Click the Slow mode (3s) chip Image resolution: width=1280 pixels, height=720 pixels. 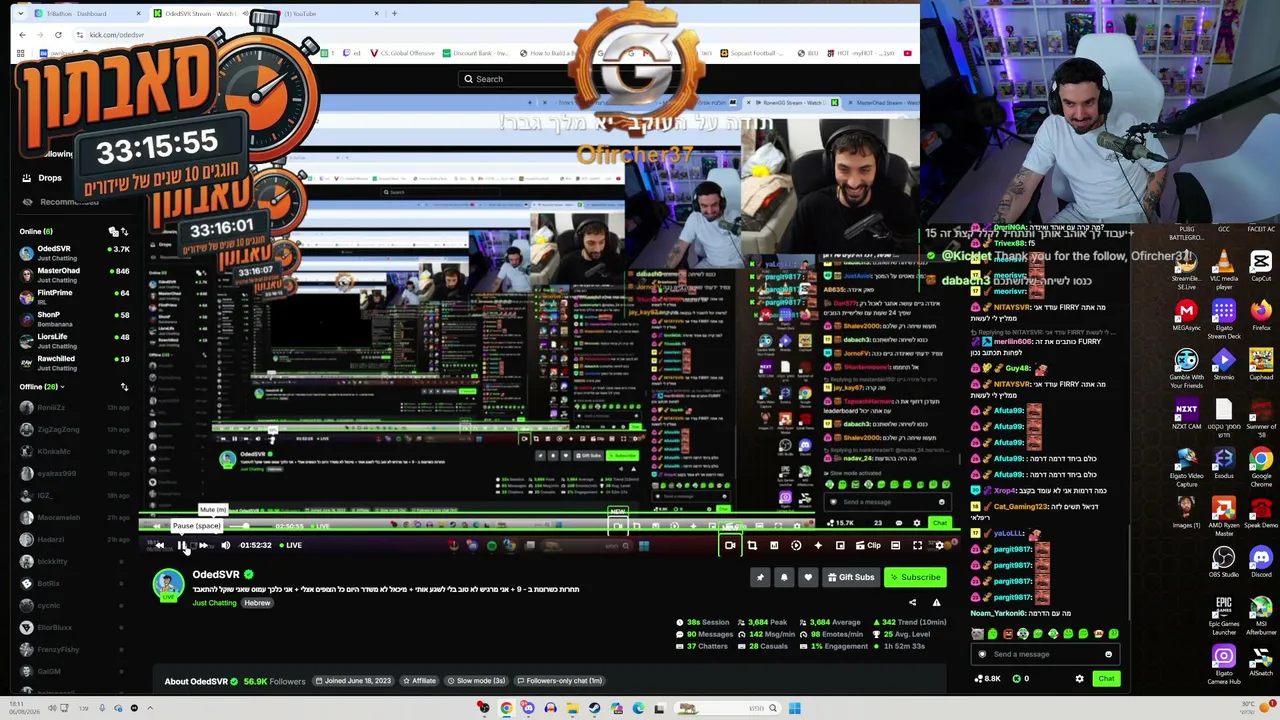pos(476,681)
